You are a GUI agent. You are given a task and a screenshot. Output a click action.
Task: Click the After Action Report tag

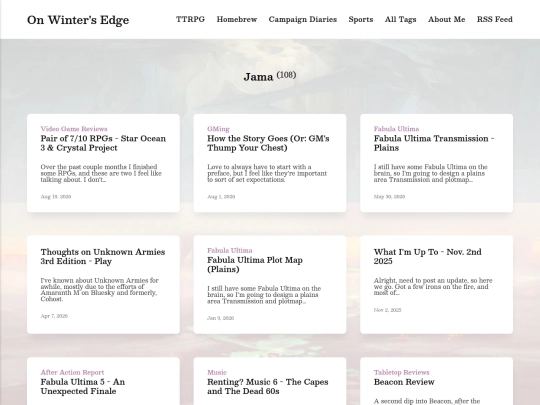pyautogui.click(x=72, y=372)
